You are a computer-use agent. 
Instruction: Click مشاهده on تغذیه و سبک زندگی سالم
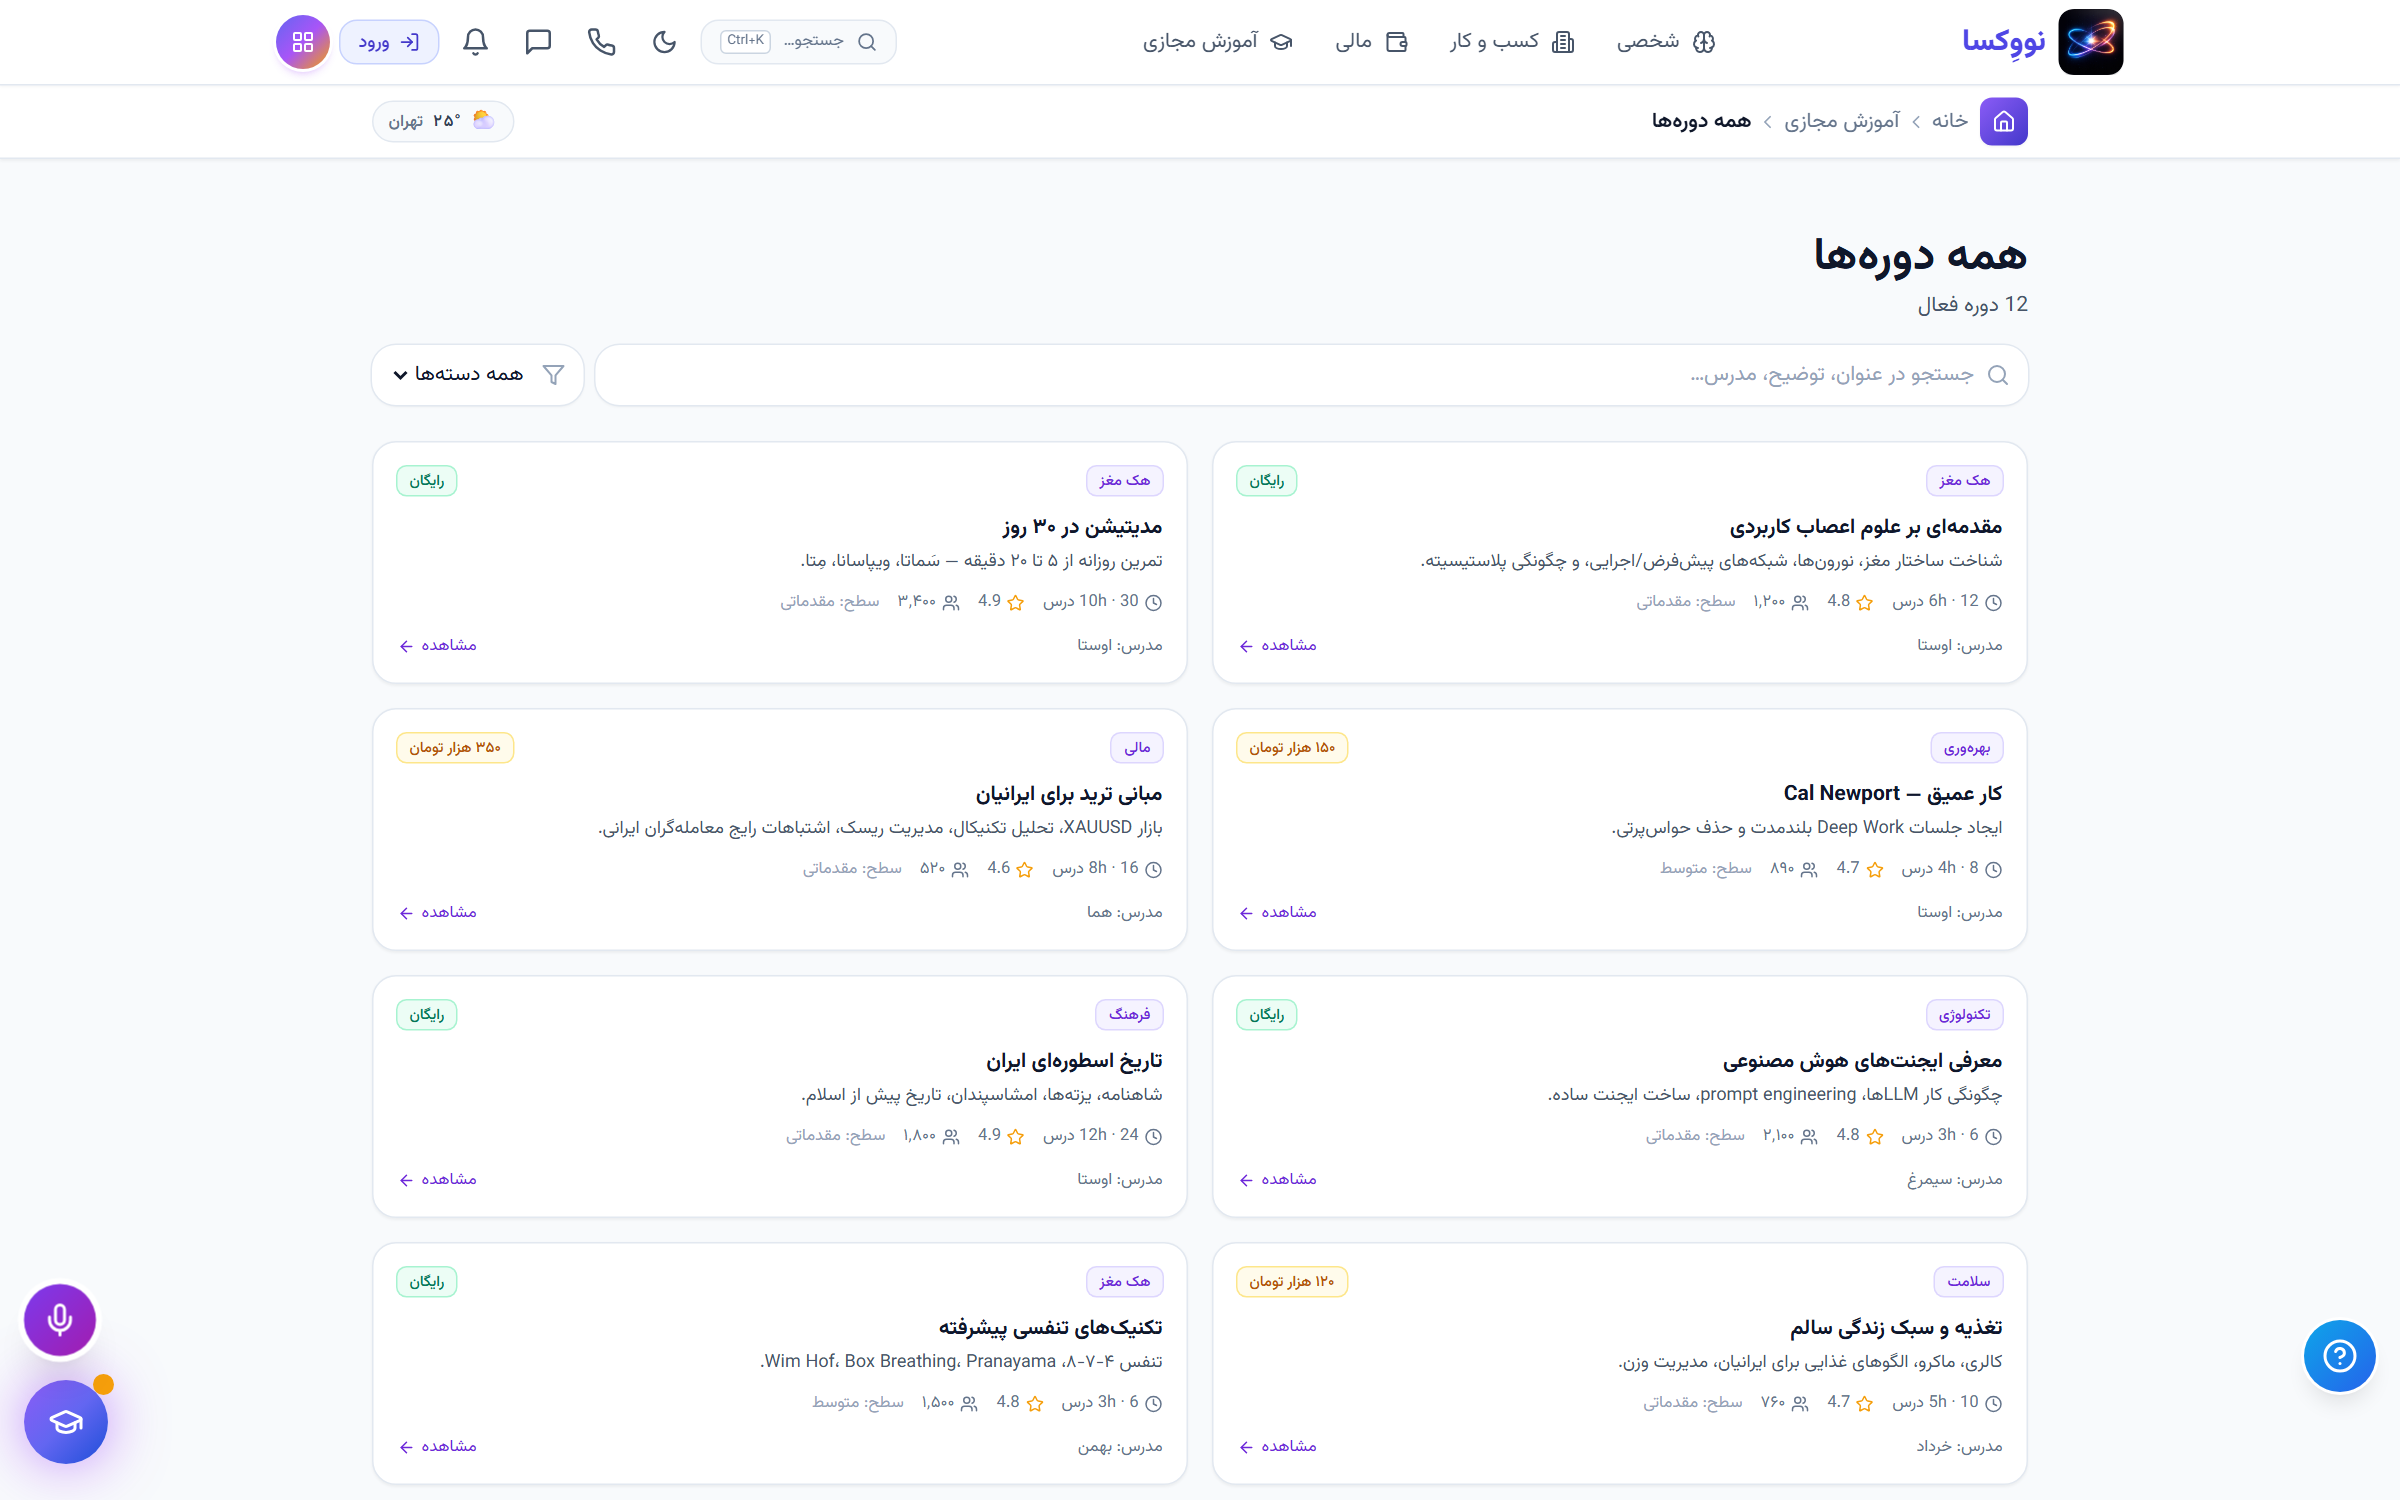[1278, 1447]
